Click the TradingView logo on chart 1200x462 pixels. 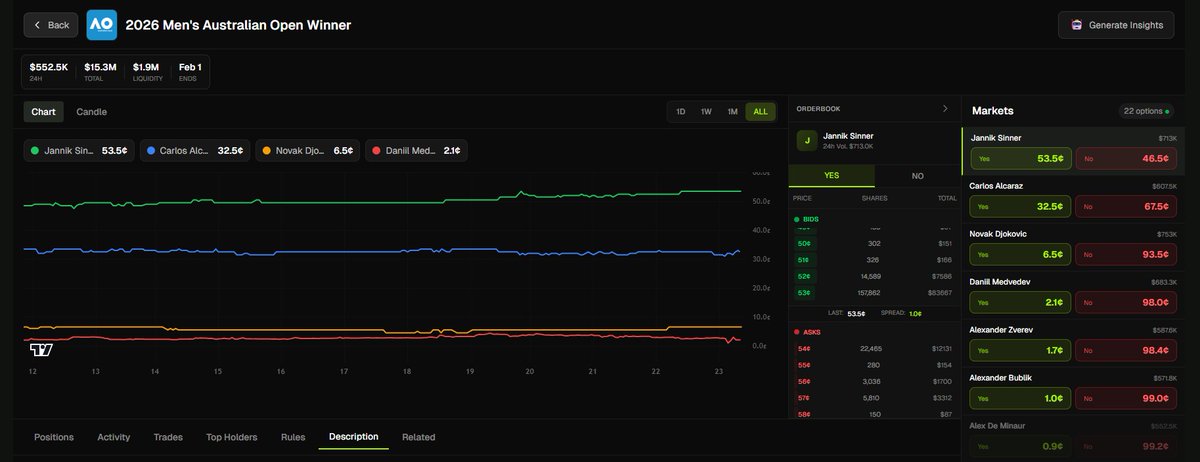pos(41,350)
